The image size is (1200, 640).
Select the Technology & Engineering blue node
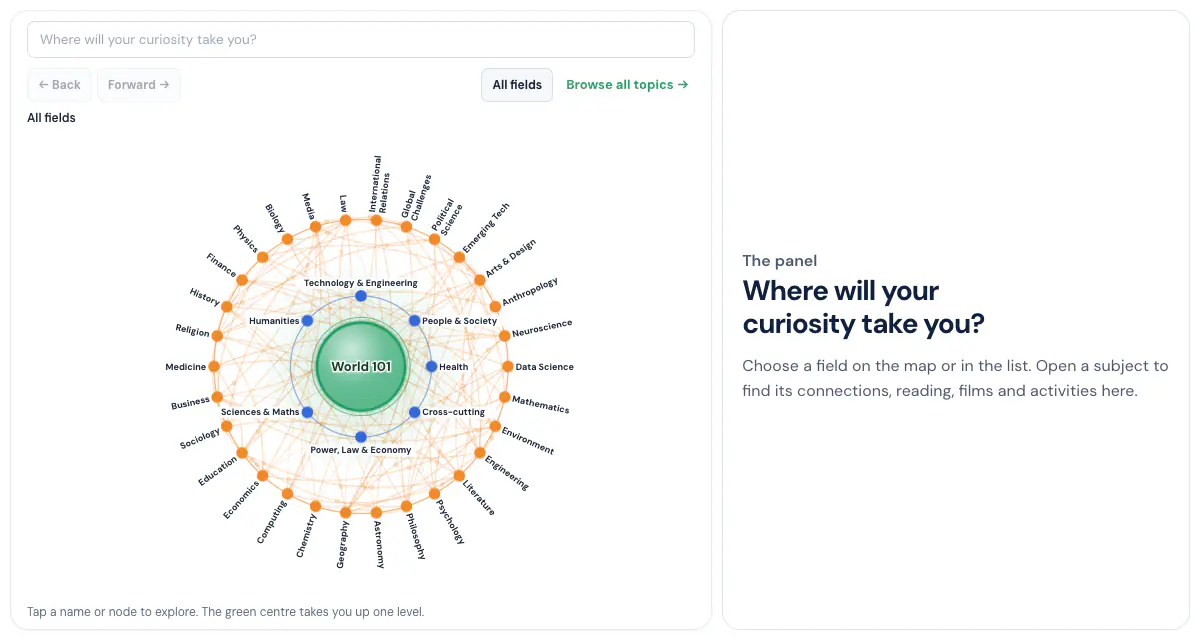[x=361, y=296]
